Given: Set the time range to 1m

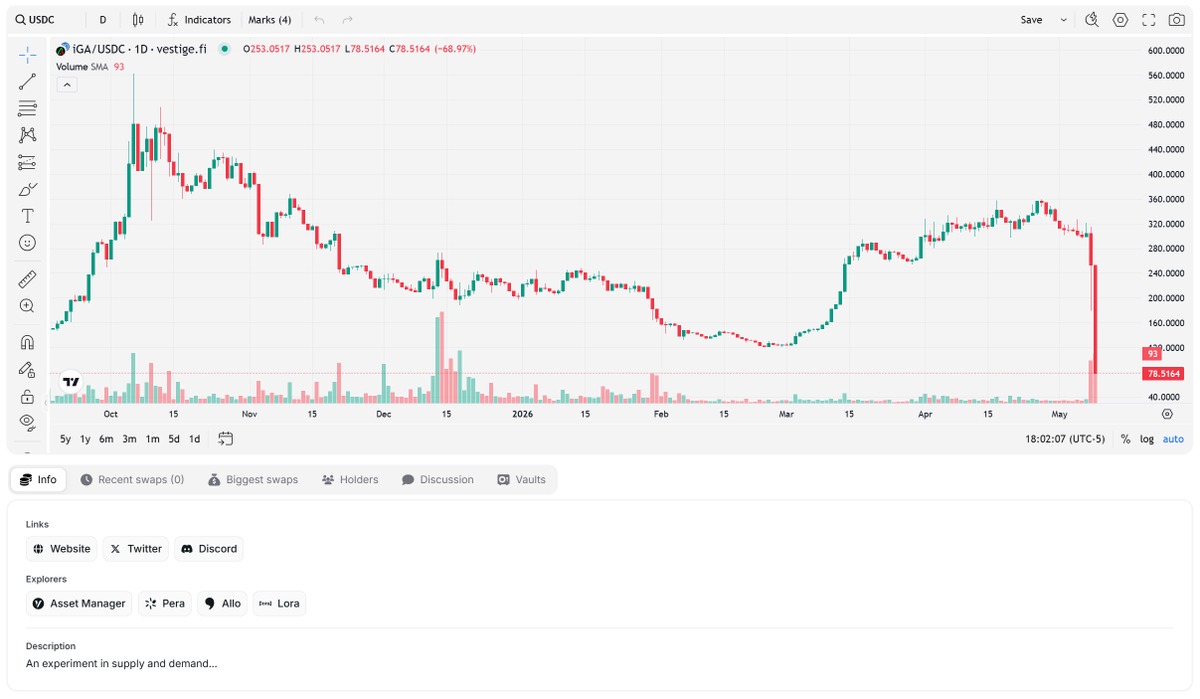Looking at the screenshot, I should [152, 439].
